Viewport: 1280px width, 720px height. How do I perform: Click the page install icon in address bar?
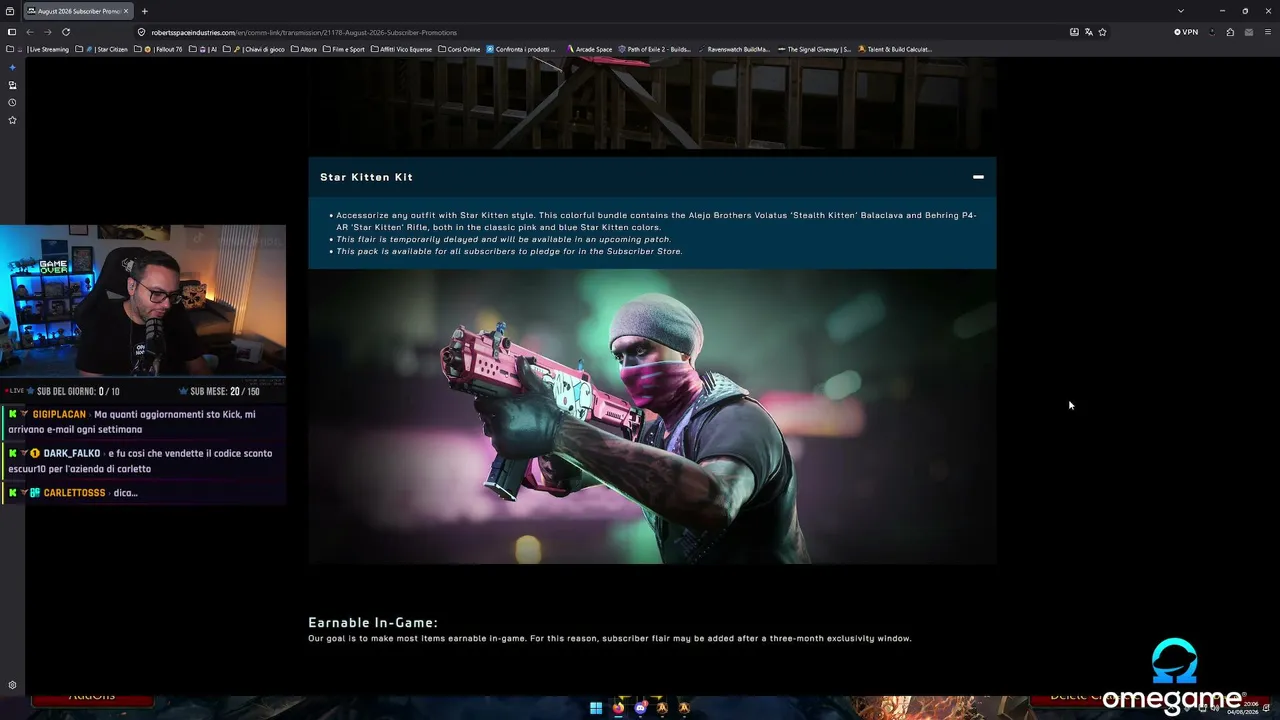point(1074,32)
